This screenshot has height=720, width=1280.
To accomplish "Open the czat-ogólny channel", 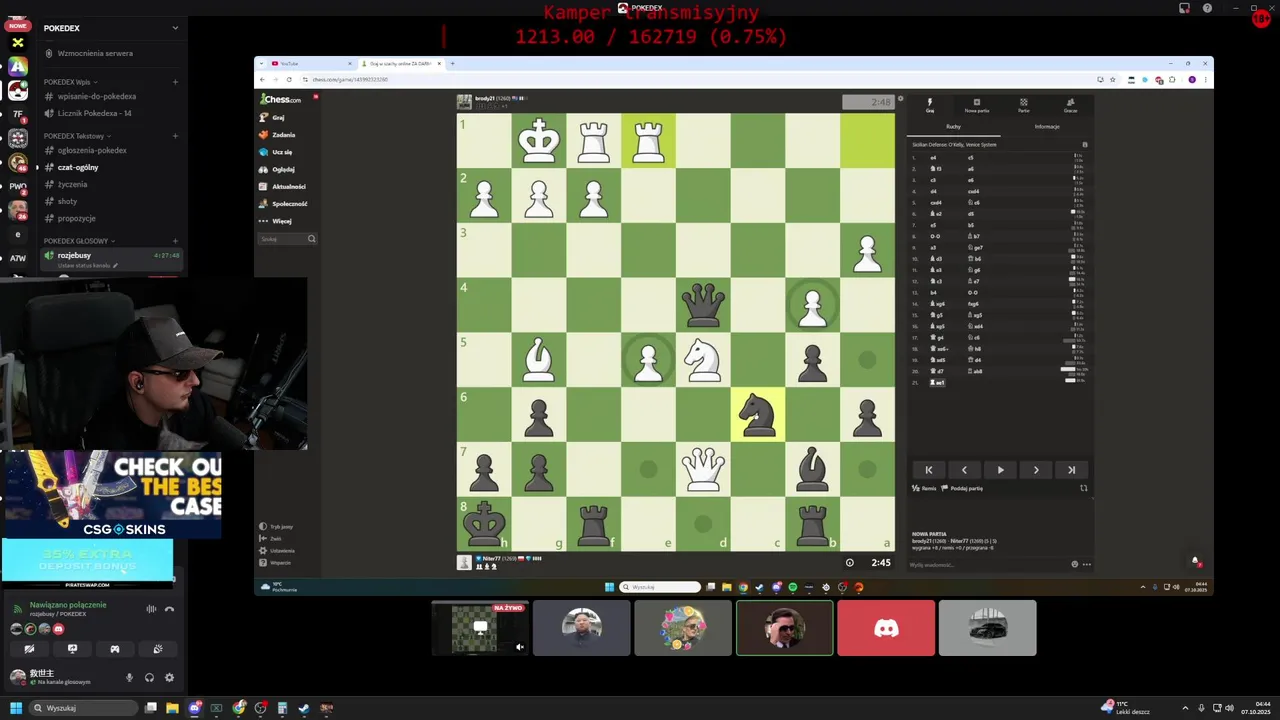I will 78,167.
